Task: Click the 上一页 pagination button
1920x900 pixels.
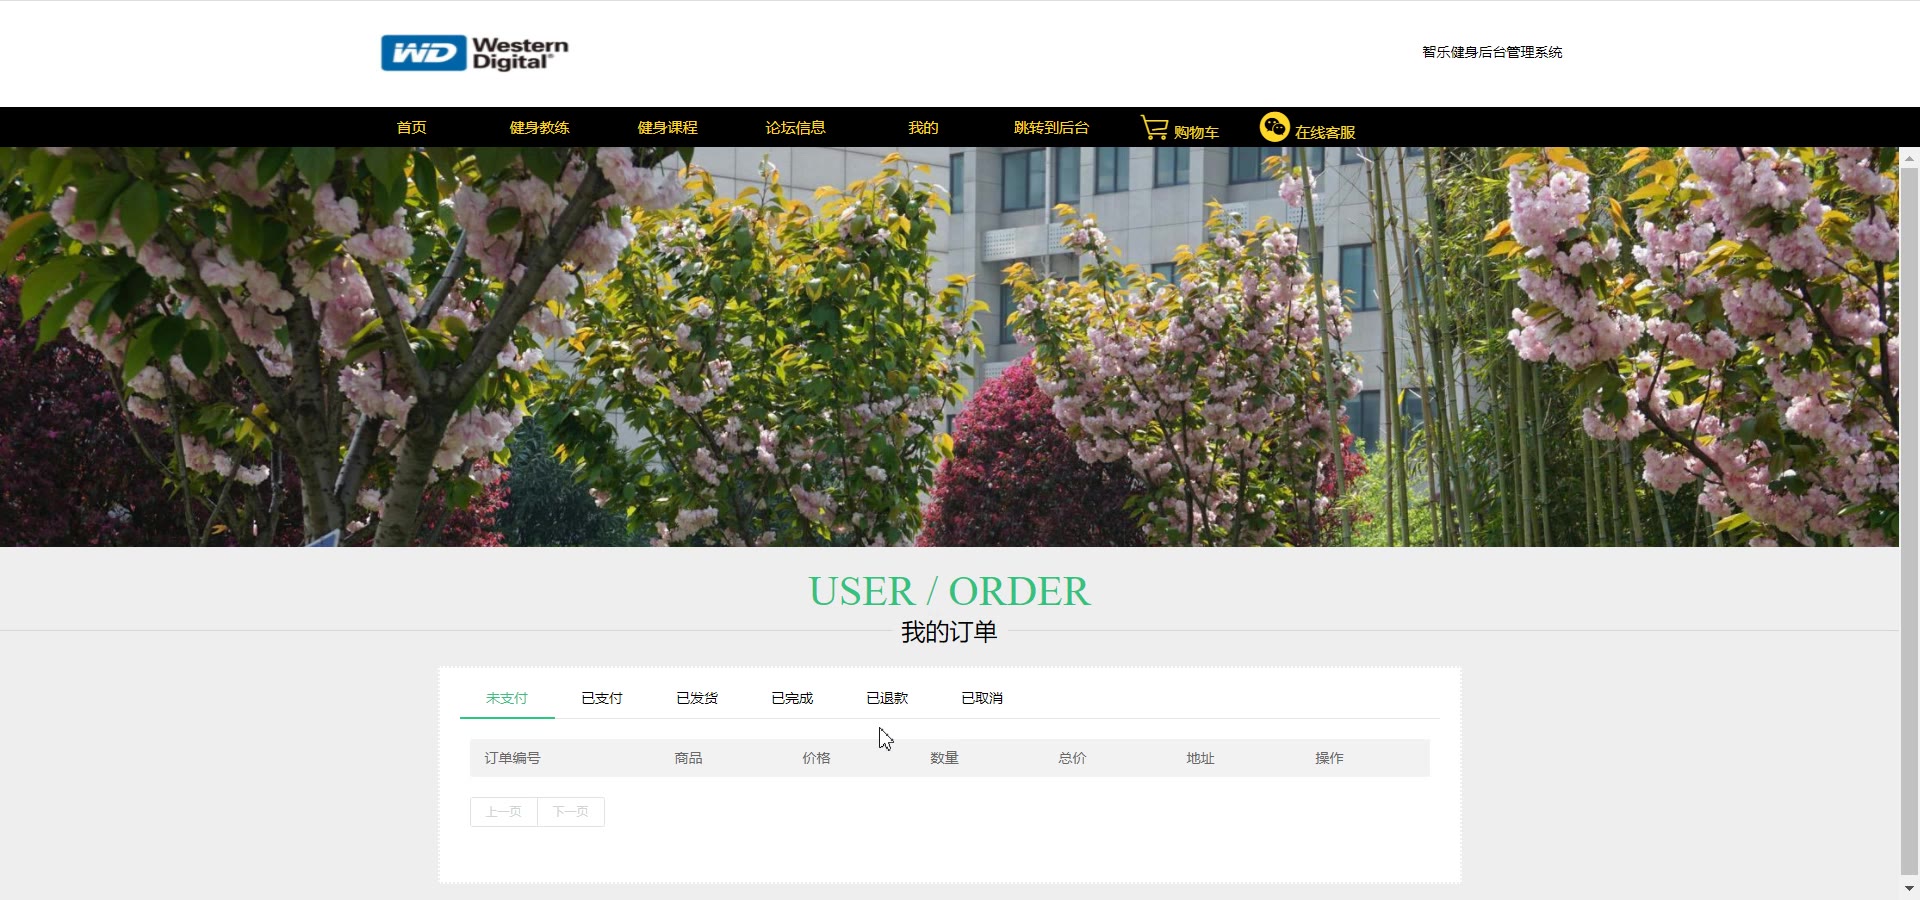Action: (504, 812)
